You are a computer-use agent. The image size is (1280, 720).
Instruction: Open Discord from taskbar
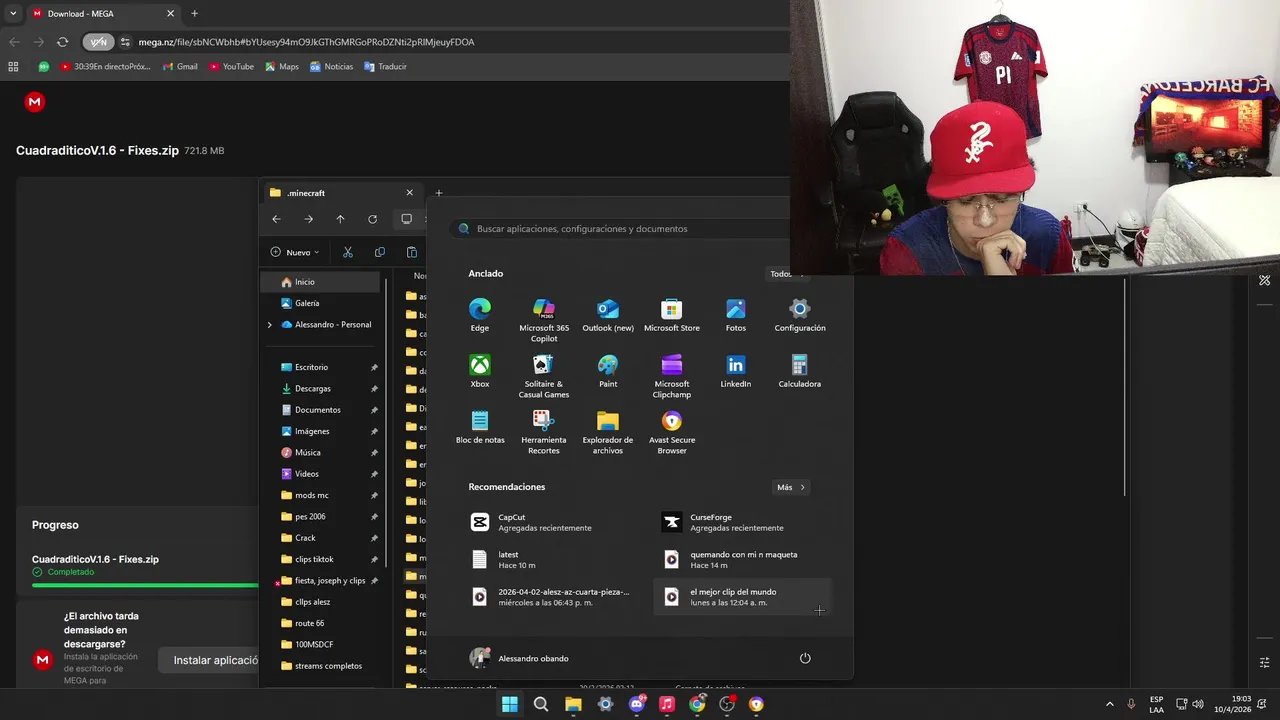tap(636, 704)
